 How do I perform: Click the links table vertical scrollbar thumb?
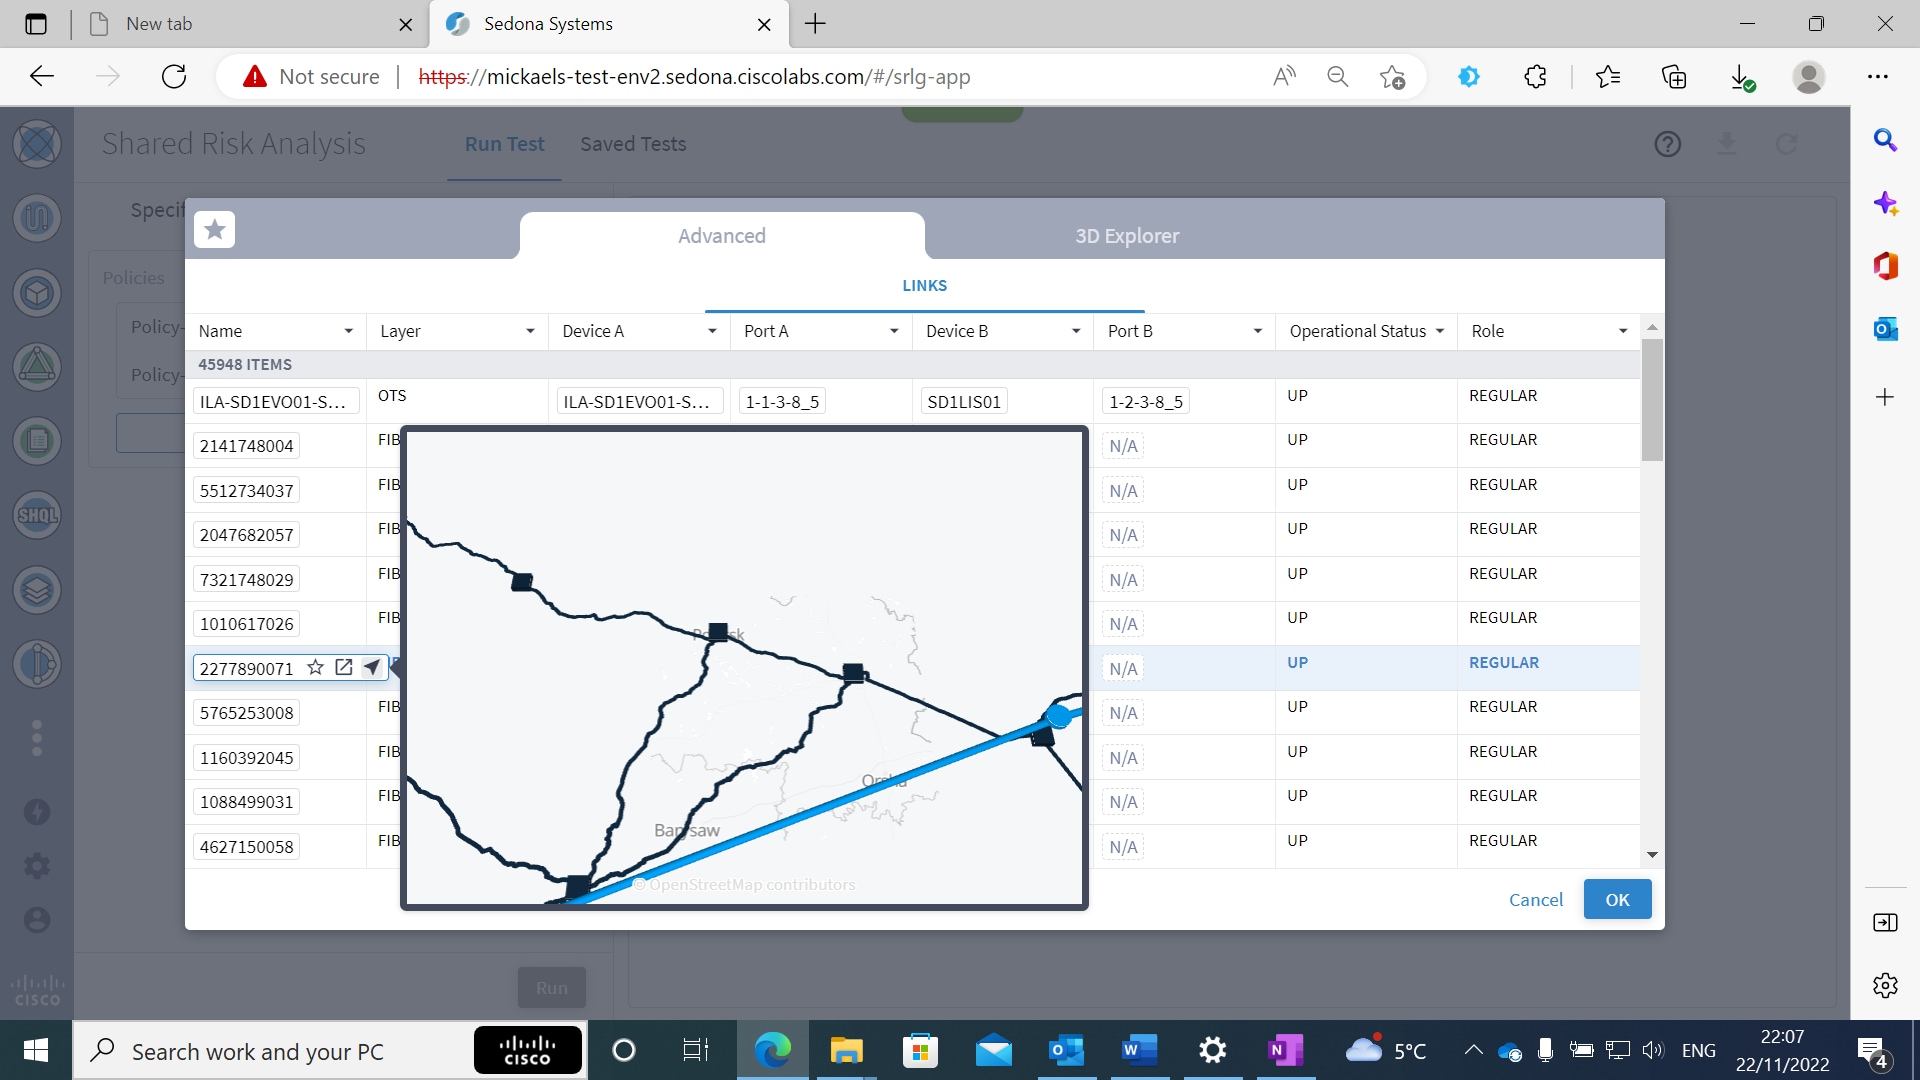(x=1652, y=400)
